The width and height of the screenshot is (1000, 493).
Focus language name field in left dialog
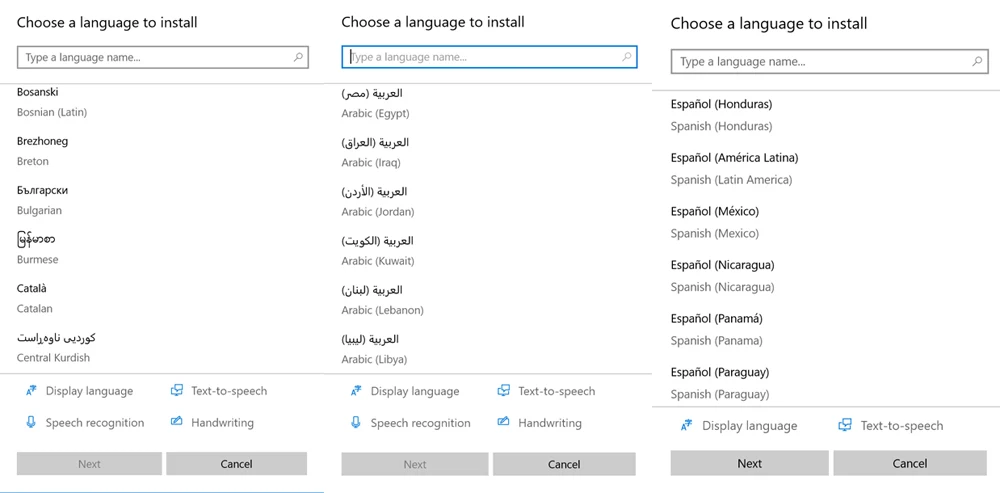click(x=163, y=57)
